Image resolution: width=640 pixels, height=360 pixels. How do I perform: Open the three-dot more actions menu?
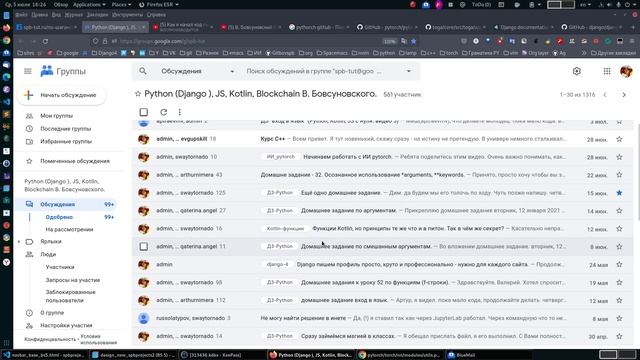click(180, 112)
